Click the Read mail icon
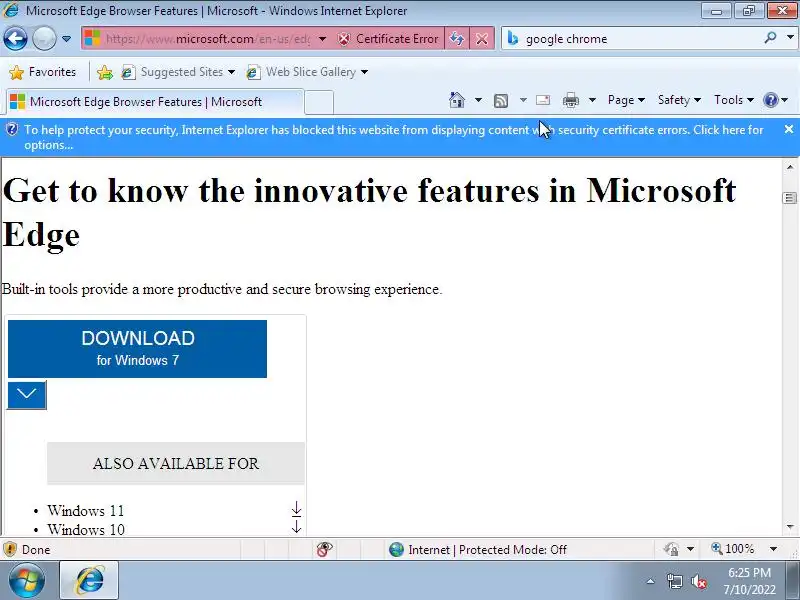 pyautogui.click(x=543, y=100)
